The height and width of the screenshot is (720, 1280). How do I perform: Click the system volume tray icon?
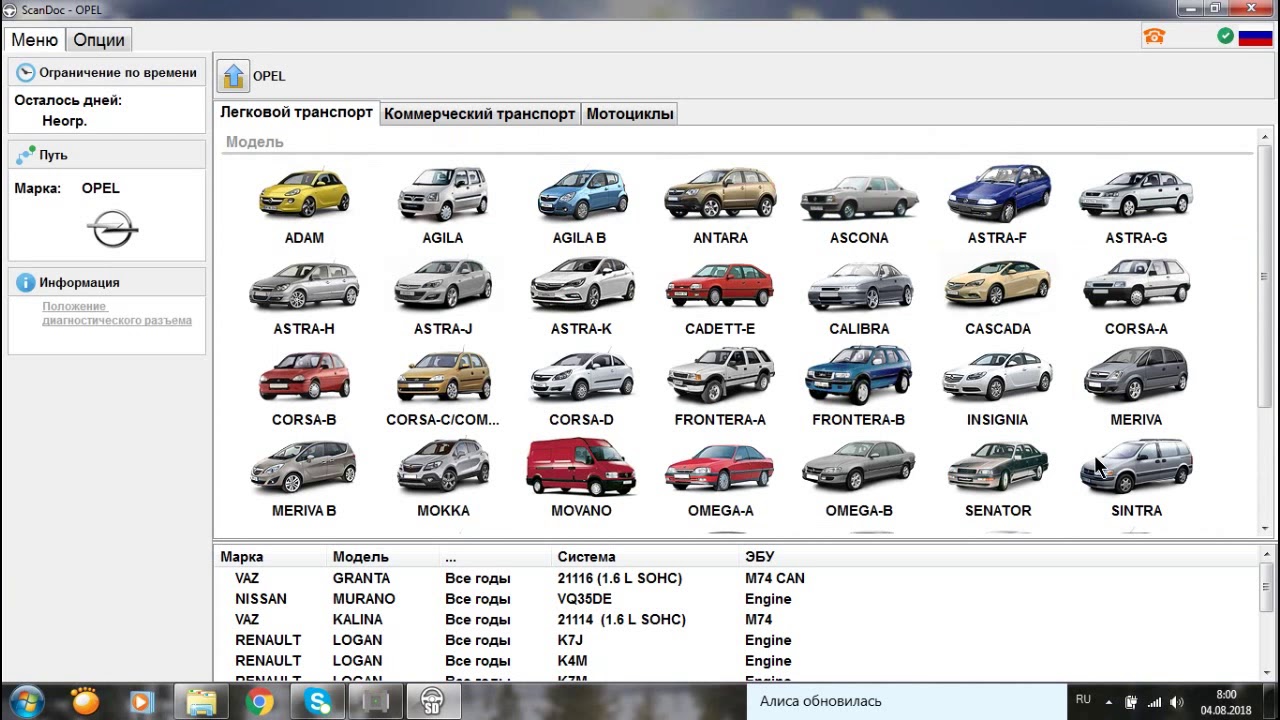click(1176, 702)
